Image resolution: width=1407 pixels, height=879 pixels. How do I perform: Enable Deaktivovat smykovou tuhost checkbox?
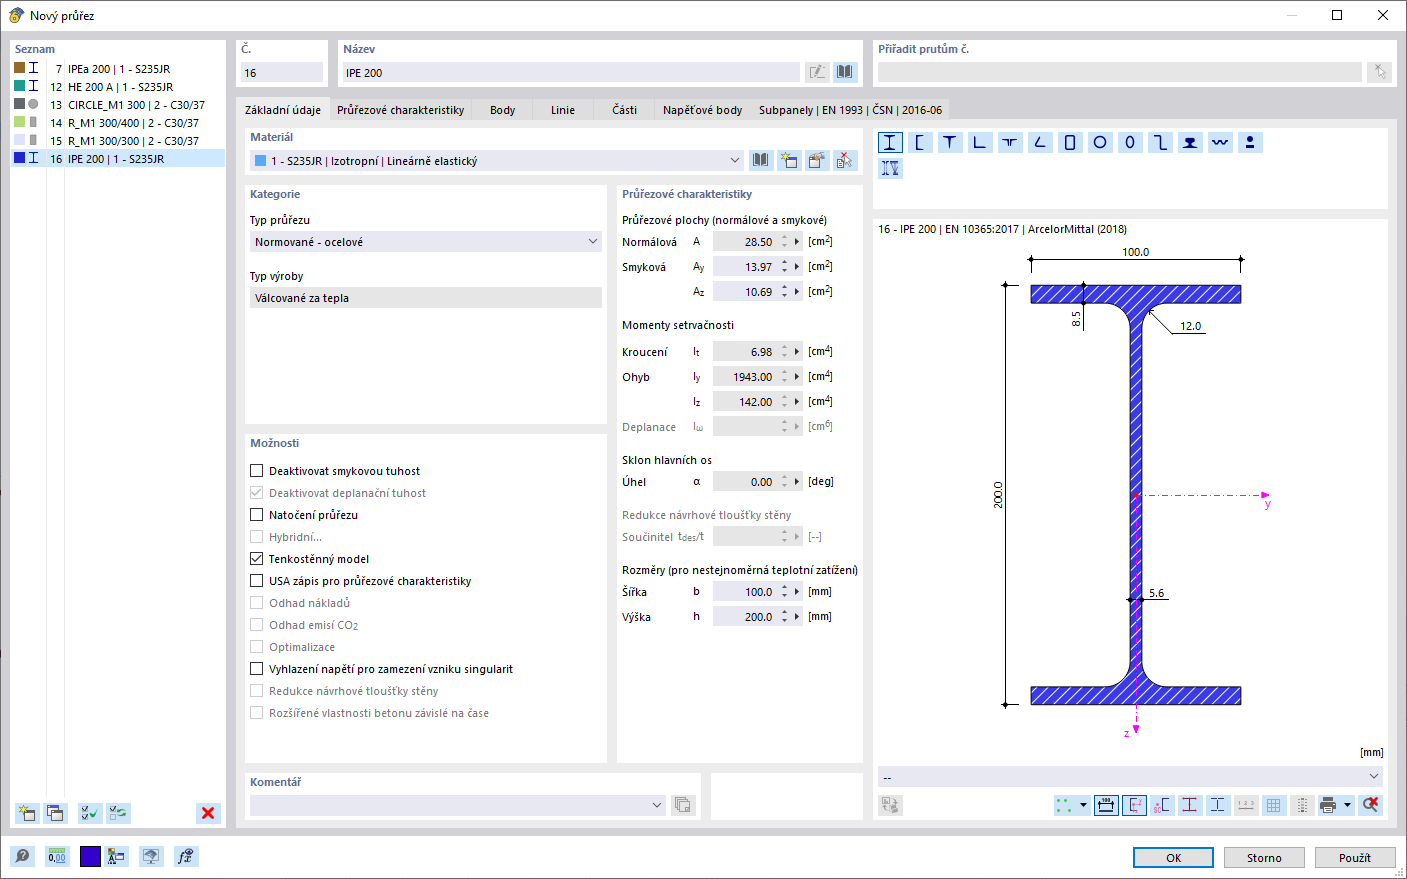(x=256, y=471)
